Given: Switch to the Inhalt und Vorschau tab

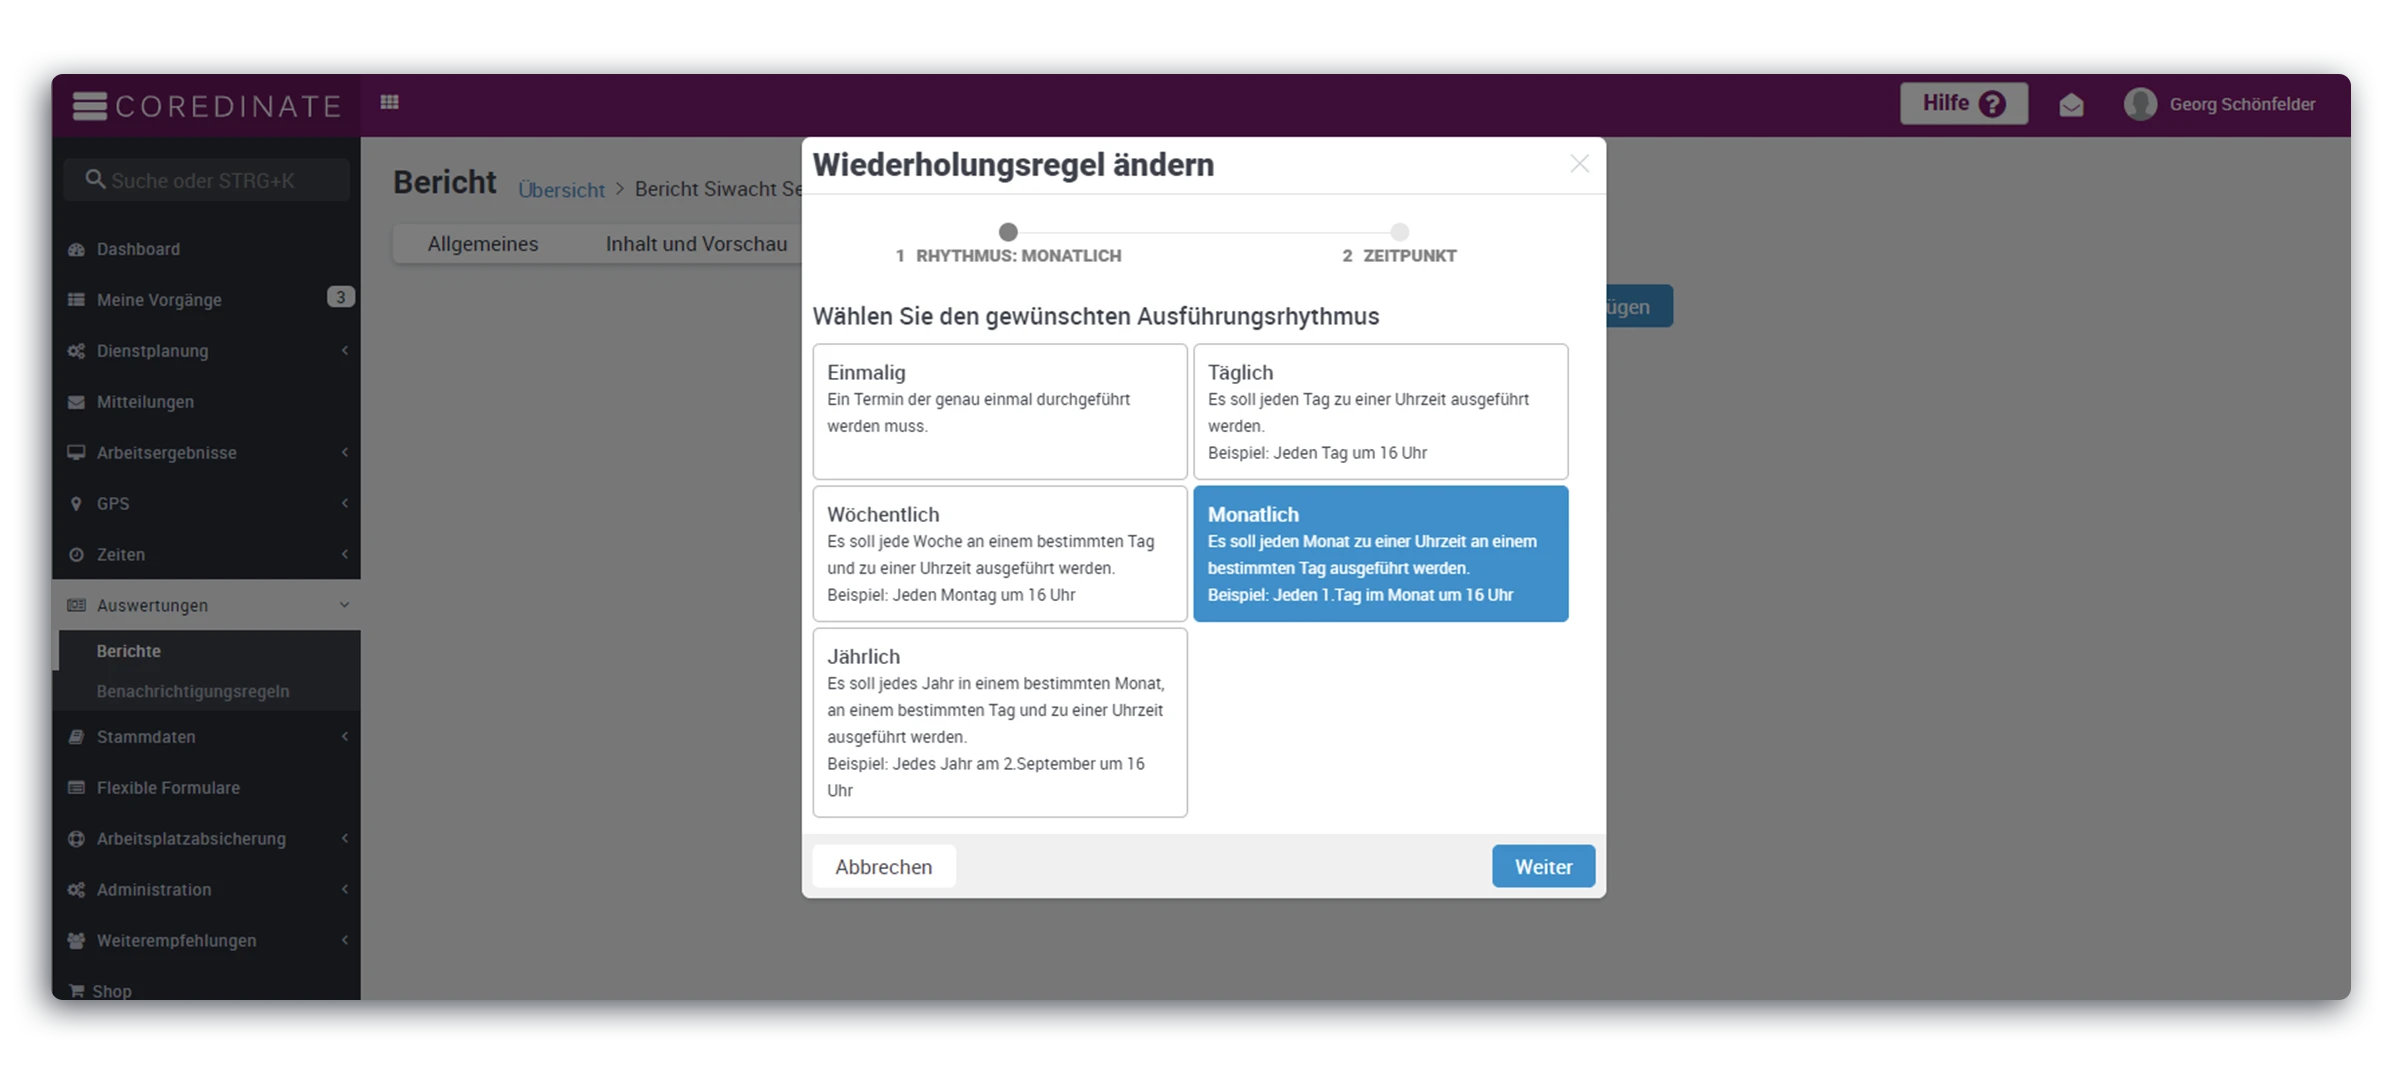Looking at the screenshot, I should point(696,244).
